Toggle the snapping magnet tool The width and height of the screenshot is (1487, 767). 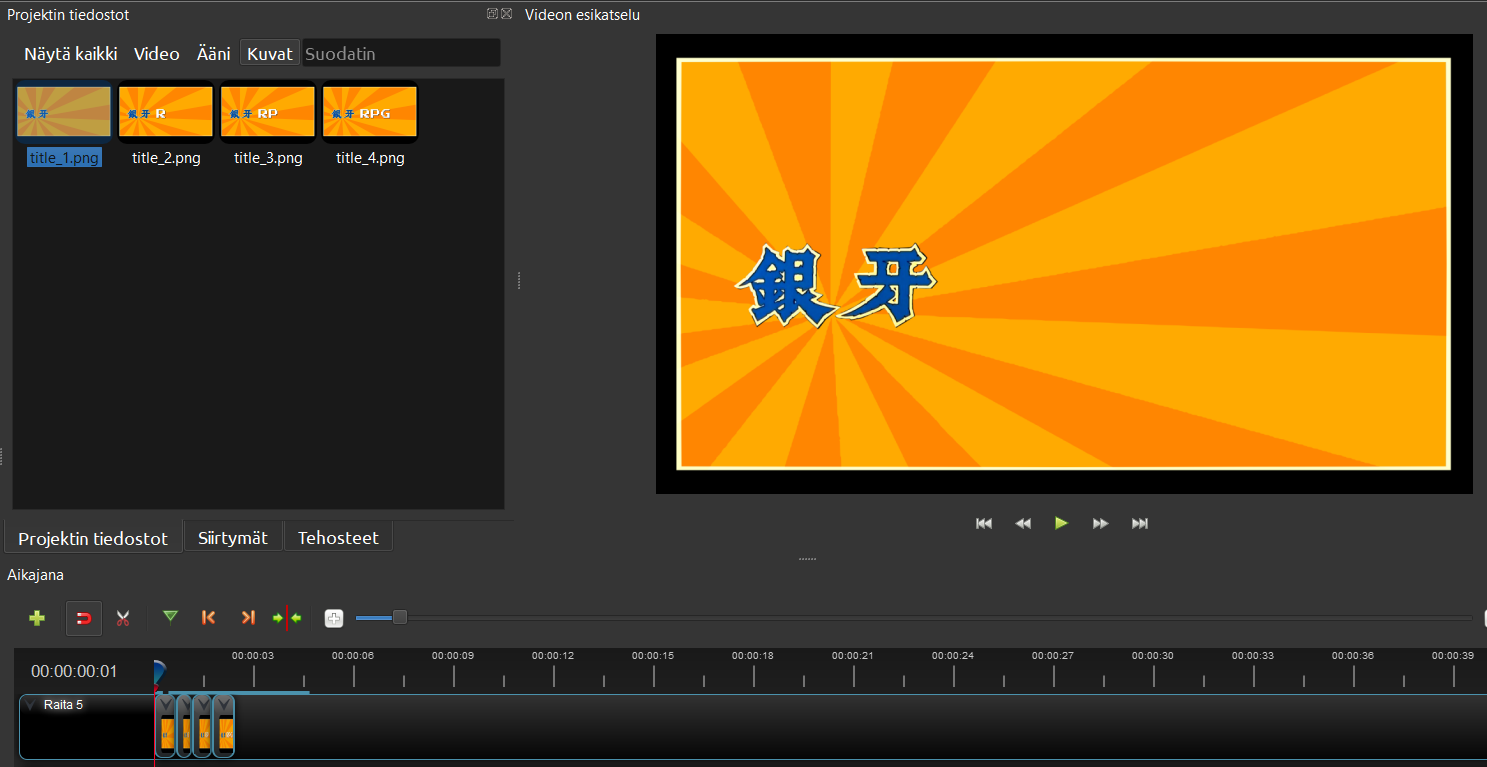84,618
